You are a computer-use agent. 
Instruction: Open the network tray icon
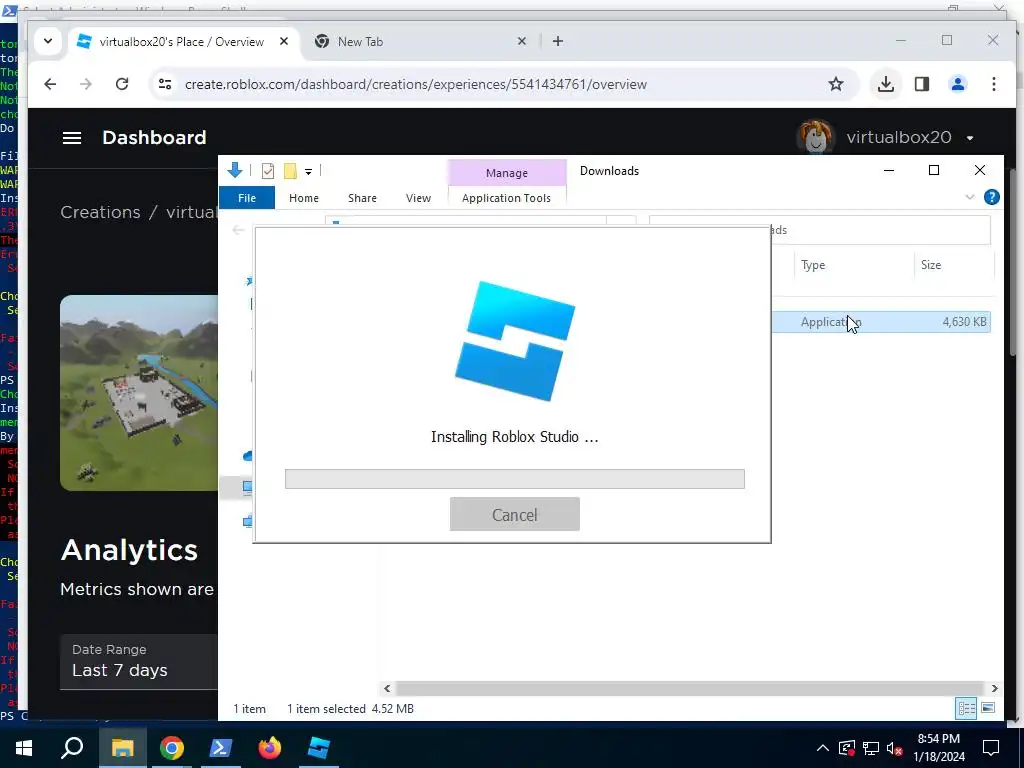coord(871,748)
